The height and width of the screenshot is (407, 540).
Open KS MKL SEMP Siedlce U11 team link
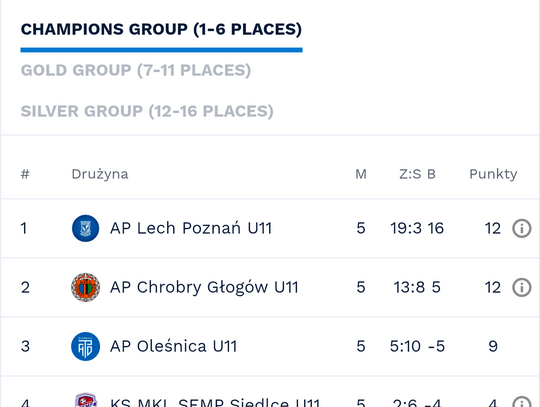[215, 402]
